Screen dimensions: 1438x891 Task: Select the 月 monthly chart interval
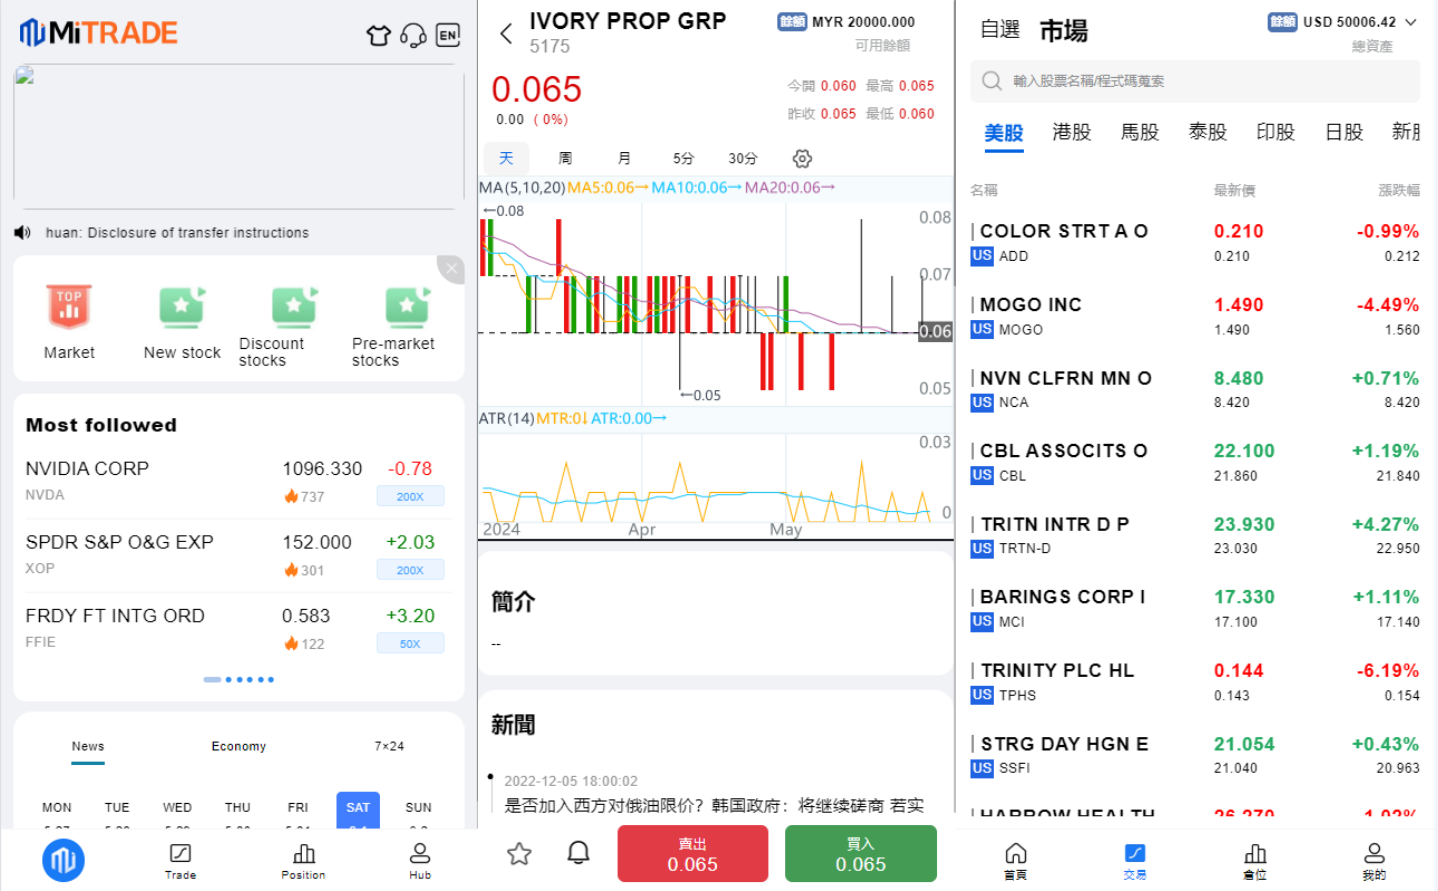[x=624, y=158]
